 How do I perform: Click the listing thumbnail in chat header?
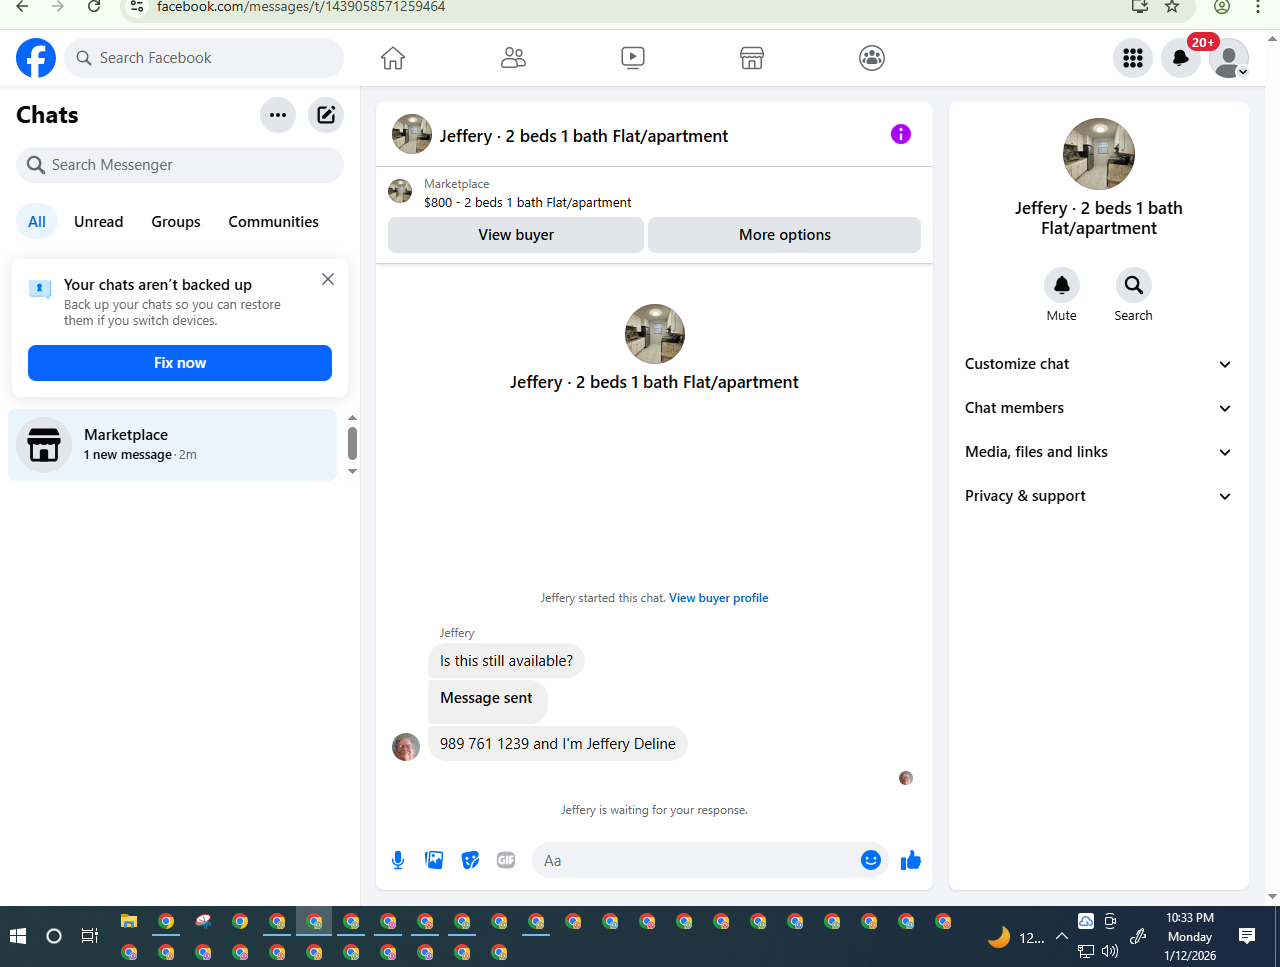click(x=412, y=134)
